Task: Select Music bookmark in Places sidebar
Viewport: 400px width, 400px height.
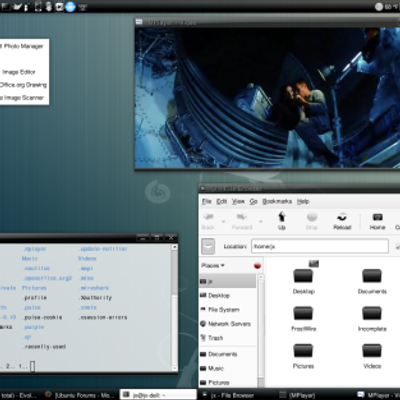Action: coord(212,368)
